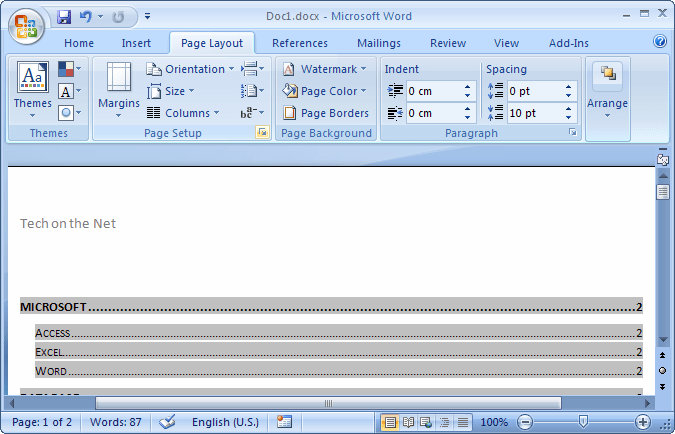The image size is (675, 434).
Task: Click the 100% zoom level
Action: coord(494,422)
